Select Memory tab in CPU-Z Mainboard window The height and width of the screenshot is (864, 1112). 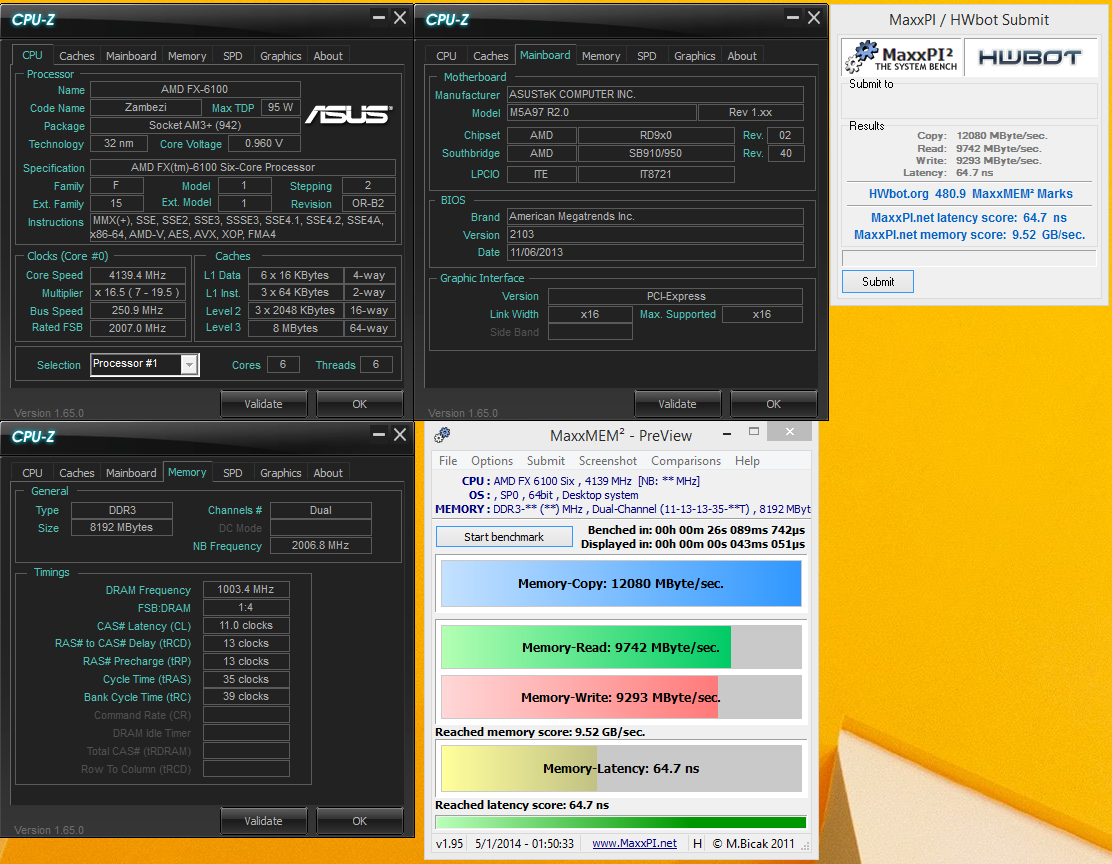coord(601,56)
